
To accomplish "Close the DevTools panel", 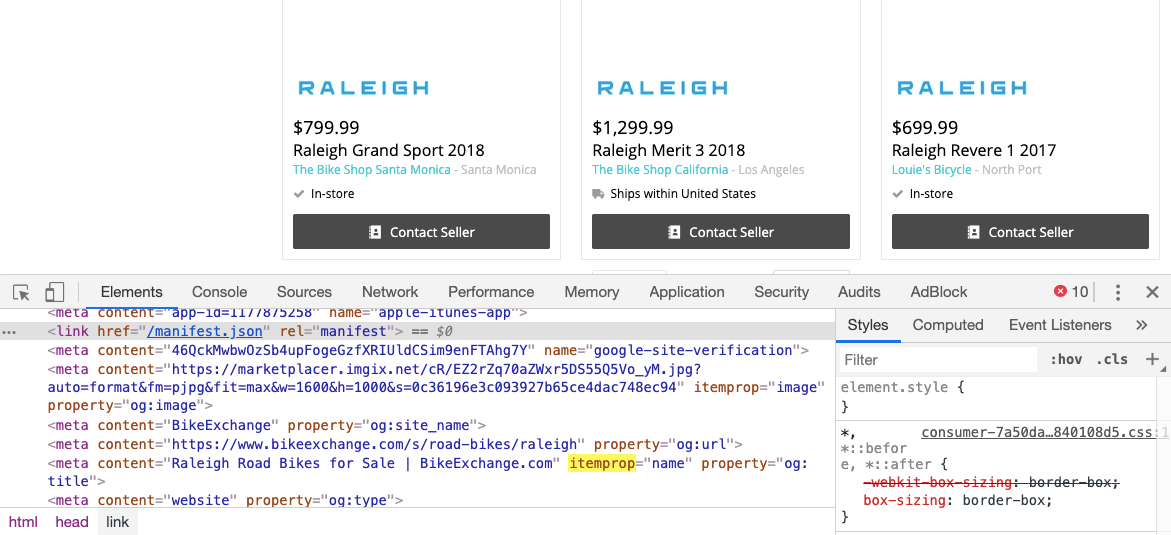I will pyautogui.click(x=1152, y=292).
